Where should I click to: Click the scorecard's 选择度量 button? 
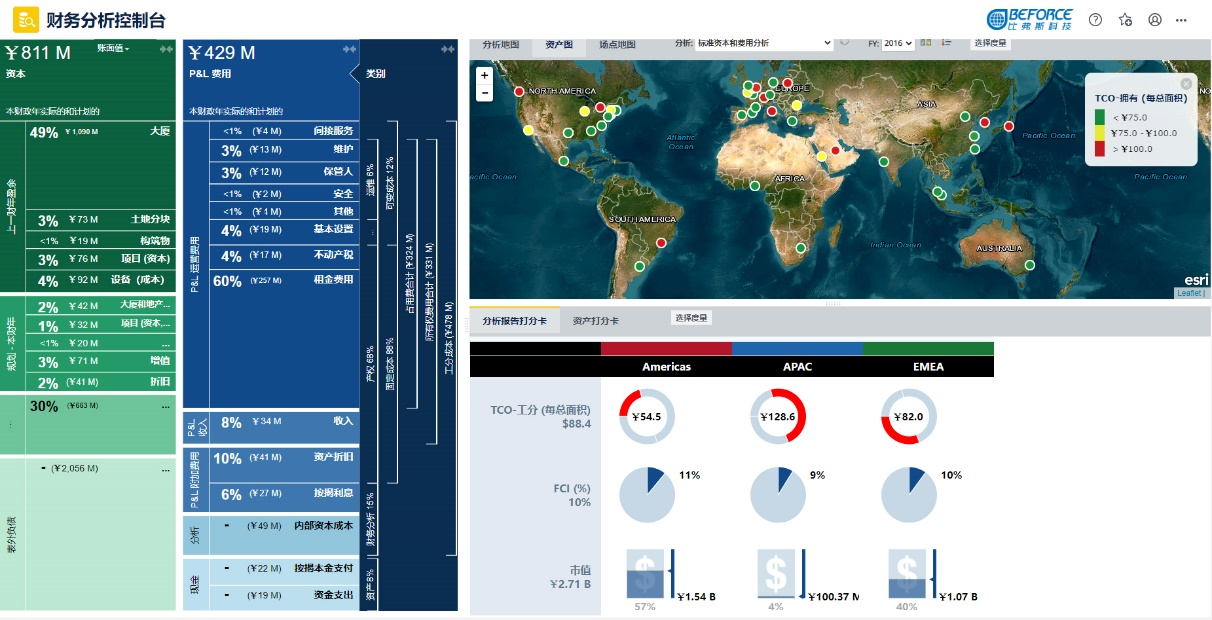pyautogui.click(x=690, y=318)
